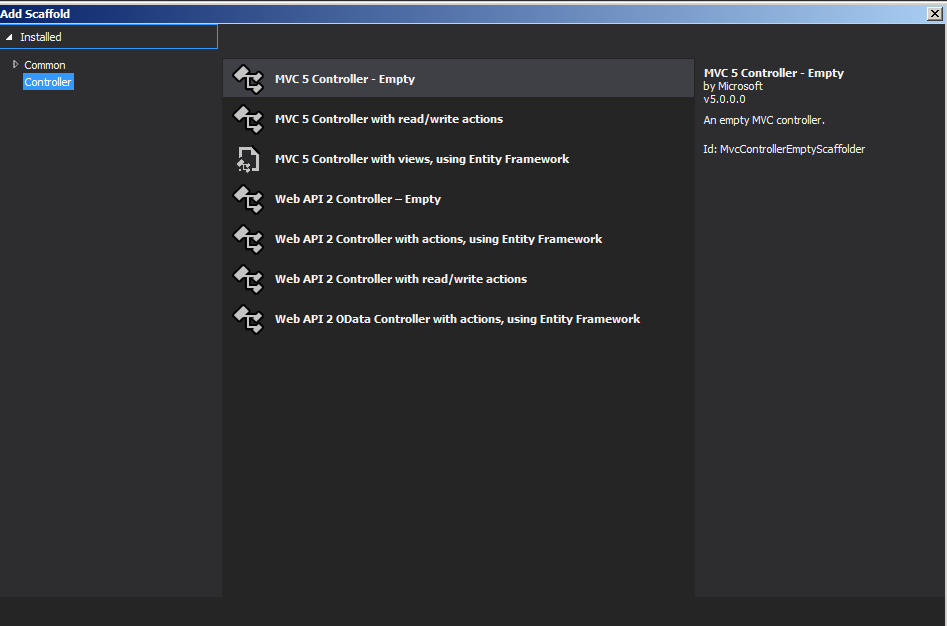This screenshot has width=947, height=626.
Task: Select the Controller category in tree
Action: click(48, 82)
